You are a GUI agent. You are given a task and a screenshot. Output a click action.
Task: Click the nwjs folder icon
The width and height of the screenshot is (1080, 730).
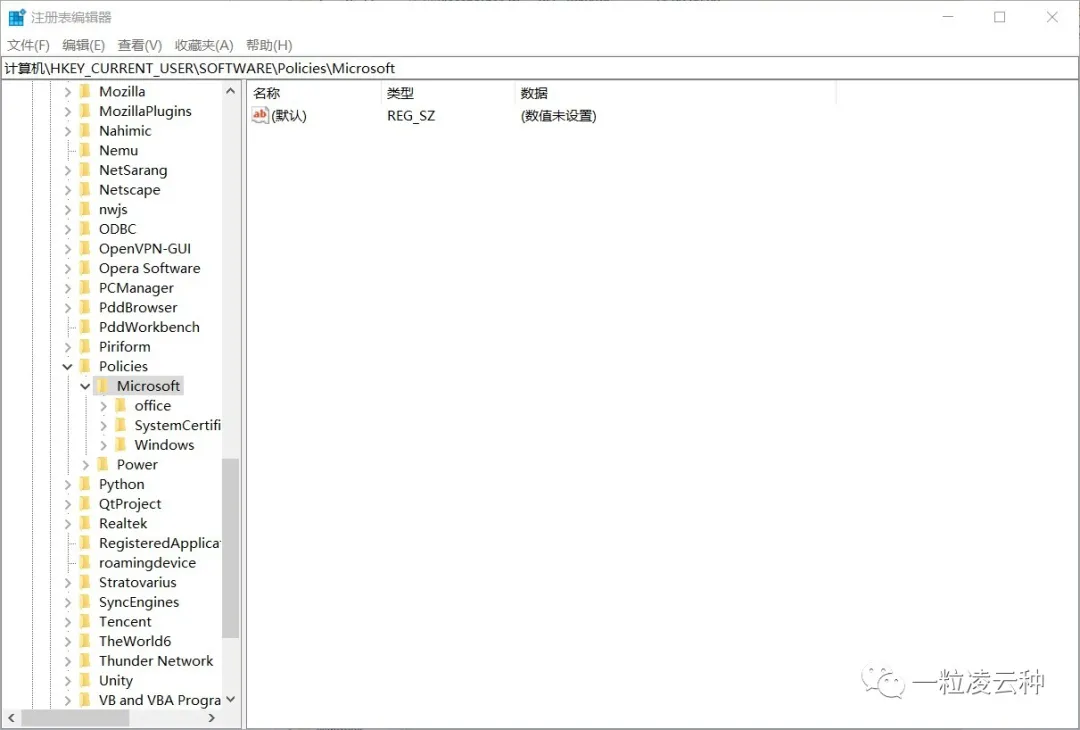(85, 209)
